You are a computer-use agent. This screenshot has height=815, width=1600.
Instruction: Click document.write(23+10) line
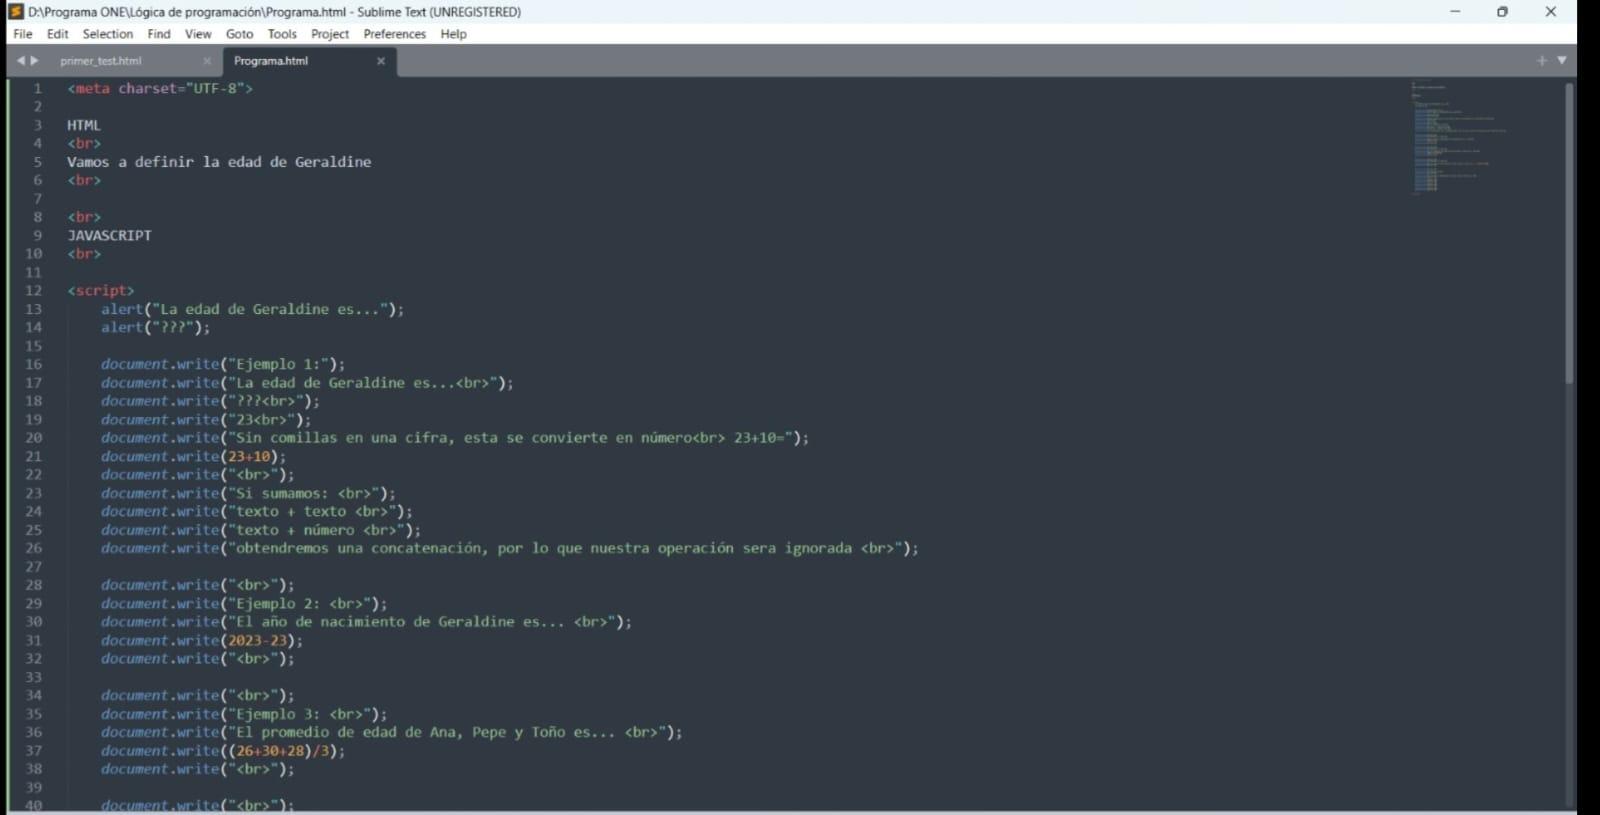[x=193, y=457]
